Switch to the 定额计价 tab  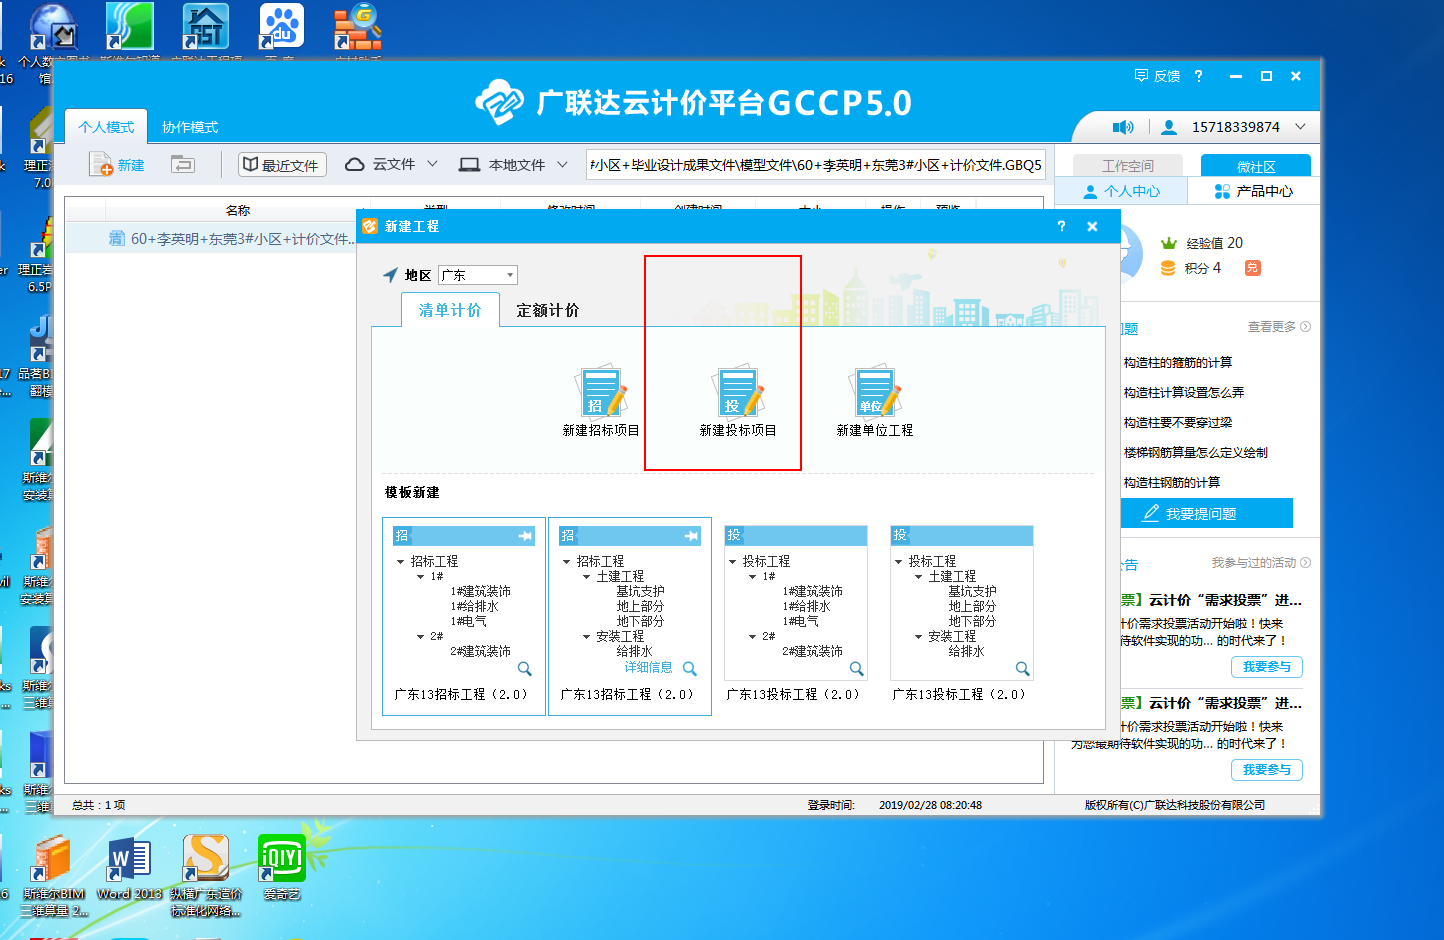pos(547,310)
